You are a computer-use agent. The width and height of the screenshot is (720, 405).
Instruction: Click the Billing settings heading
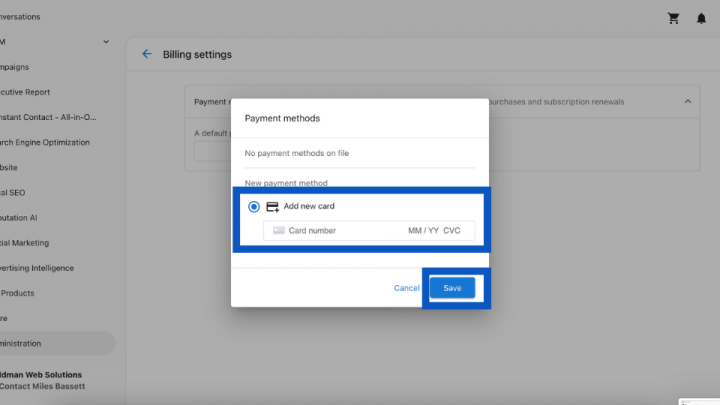[197, 54]
